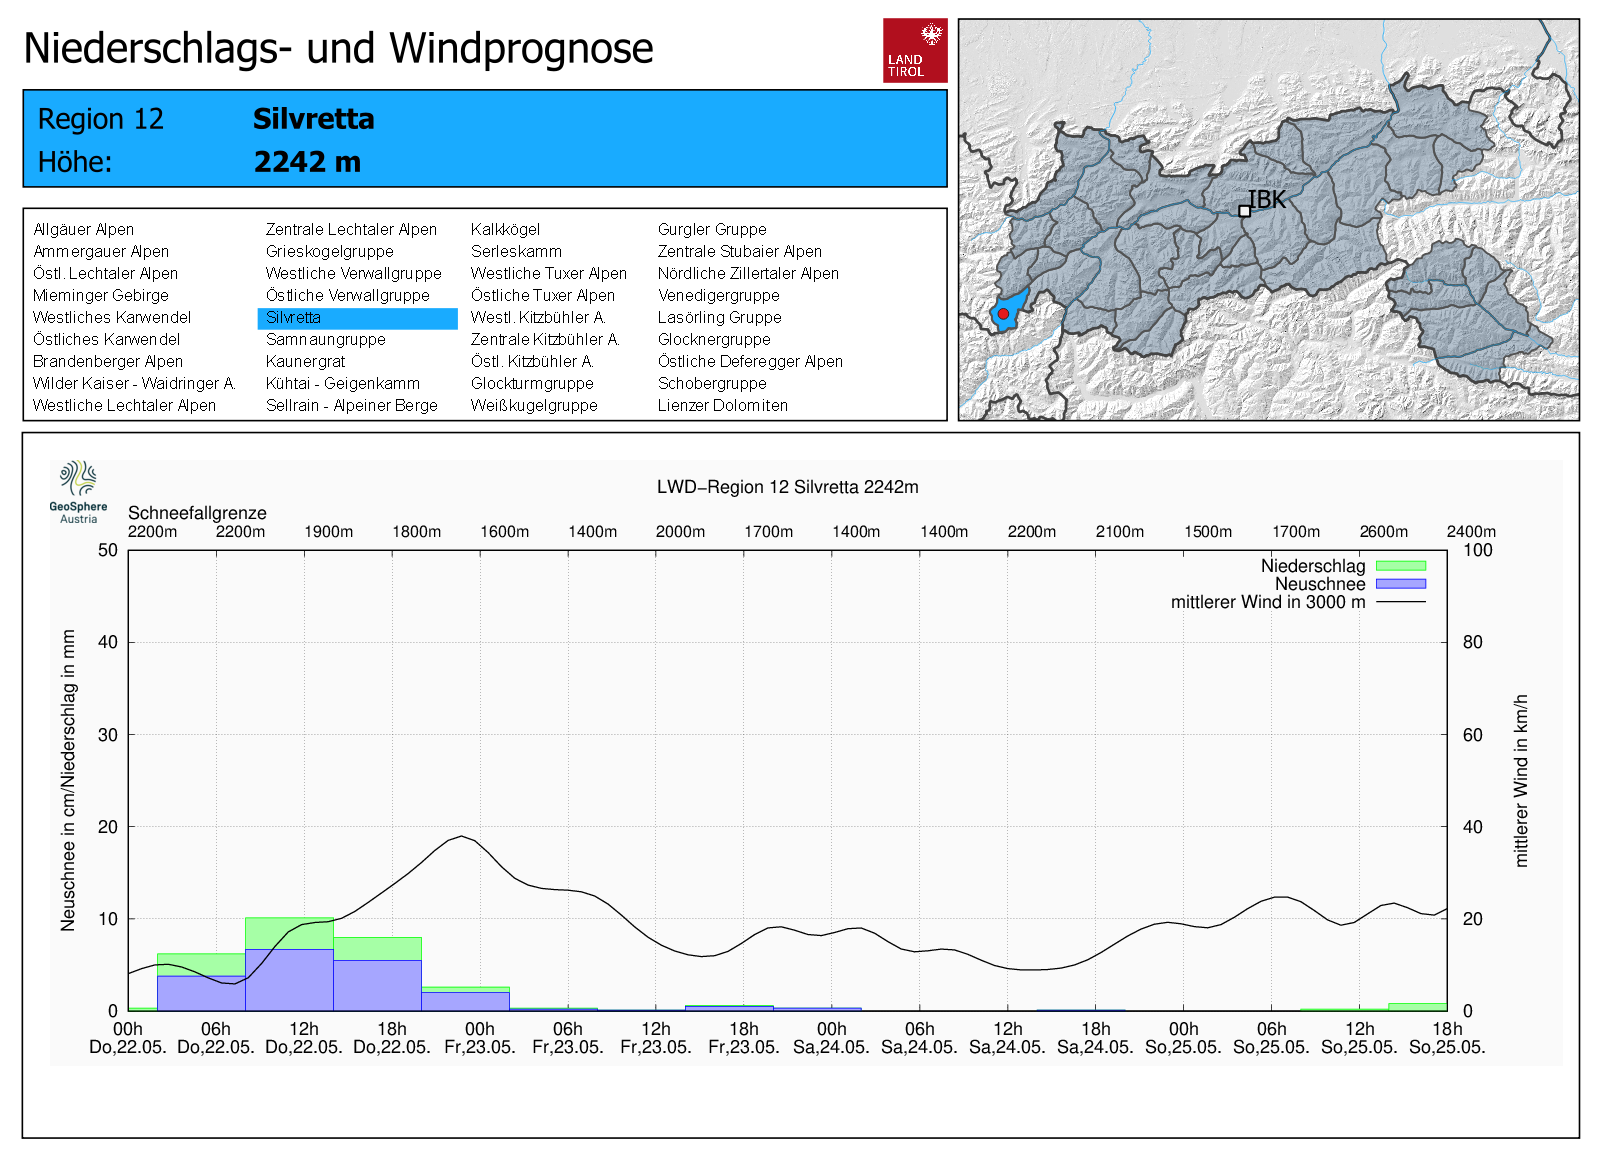1600x1153 pixels.
Task: Click the blue Neuschnee legend swatch
Action: pos(1400,584)
